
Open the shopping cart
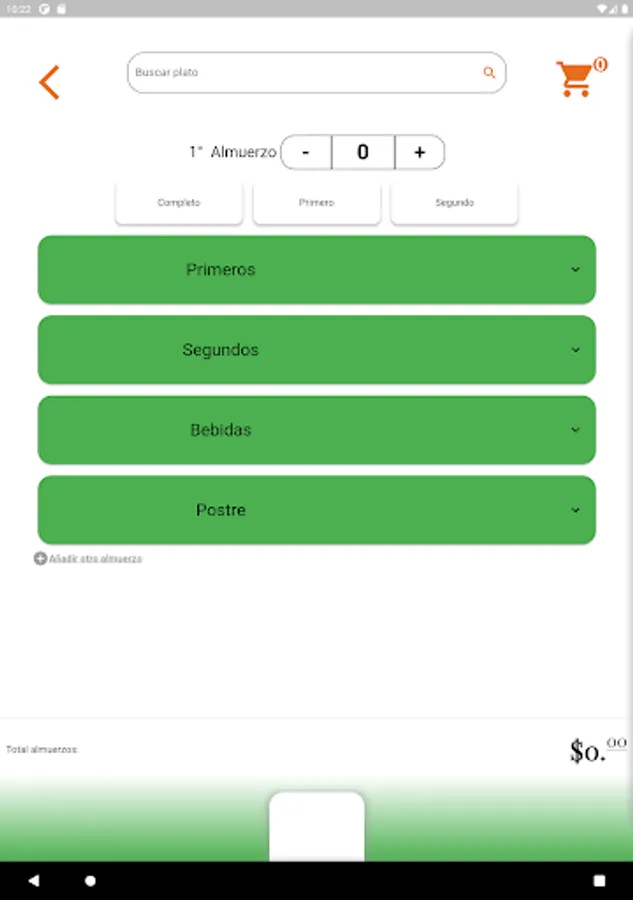576,78
